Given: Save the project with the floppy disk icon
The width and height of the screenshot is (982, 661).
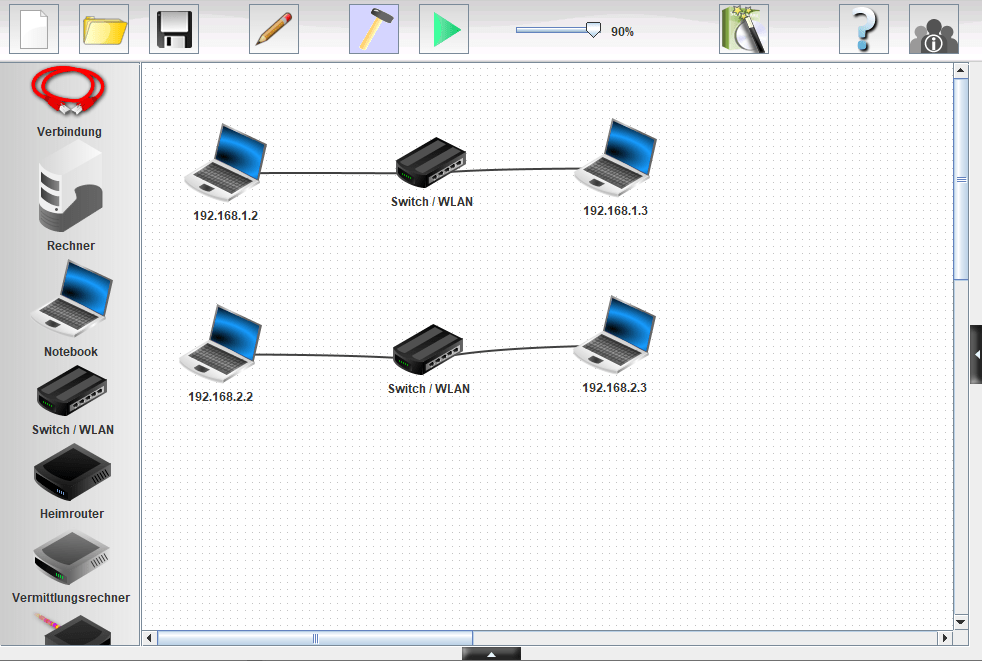Looking at the screenshot, I should 174,29.
